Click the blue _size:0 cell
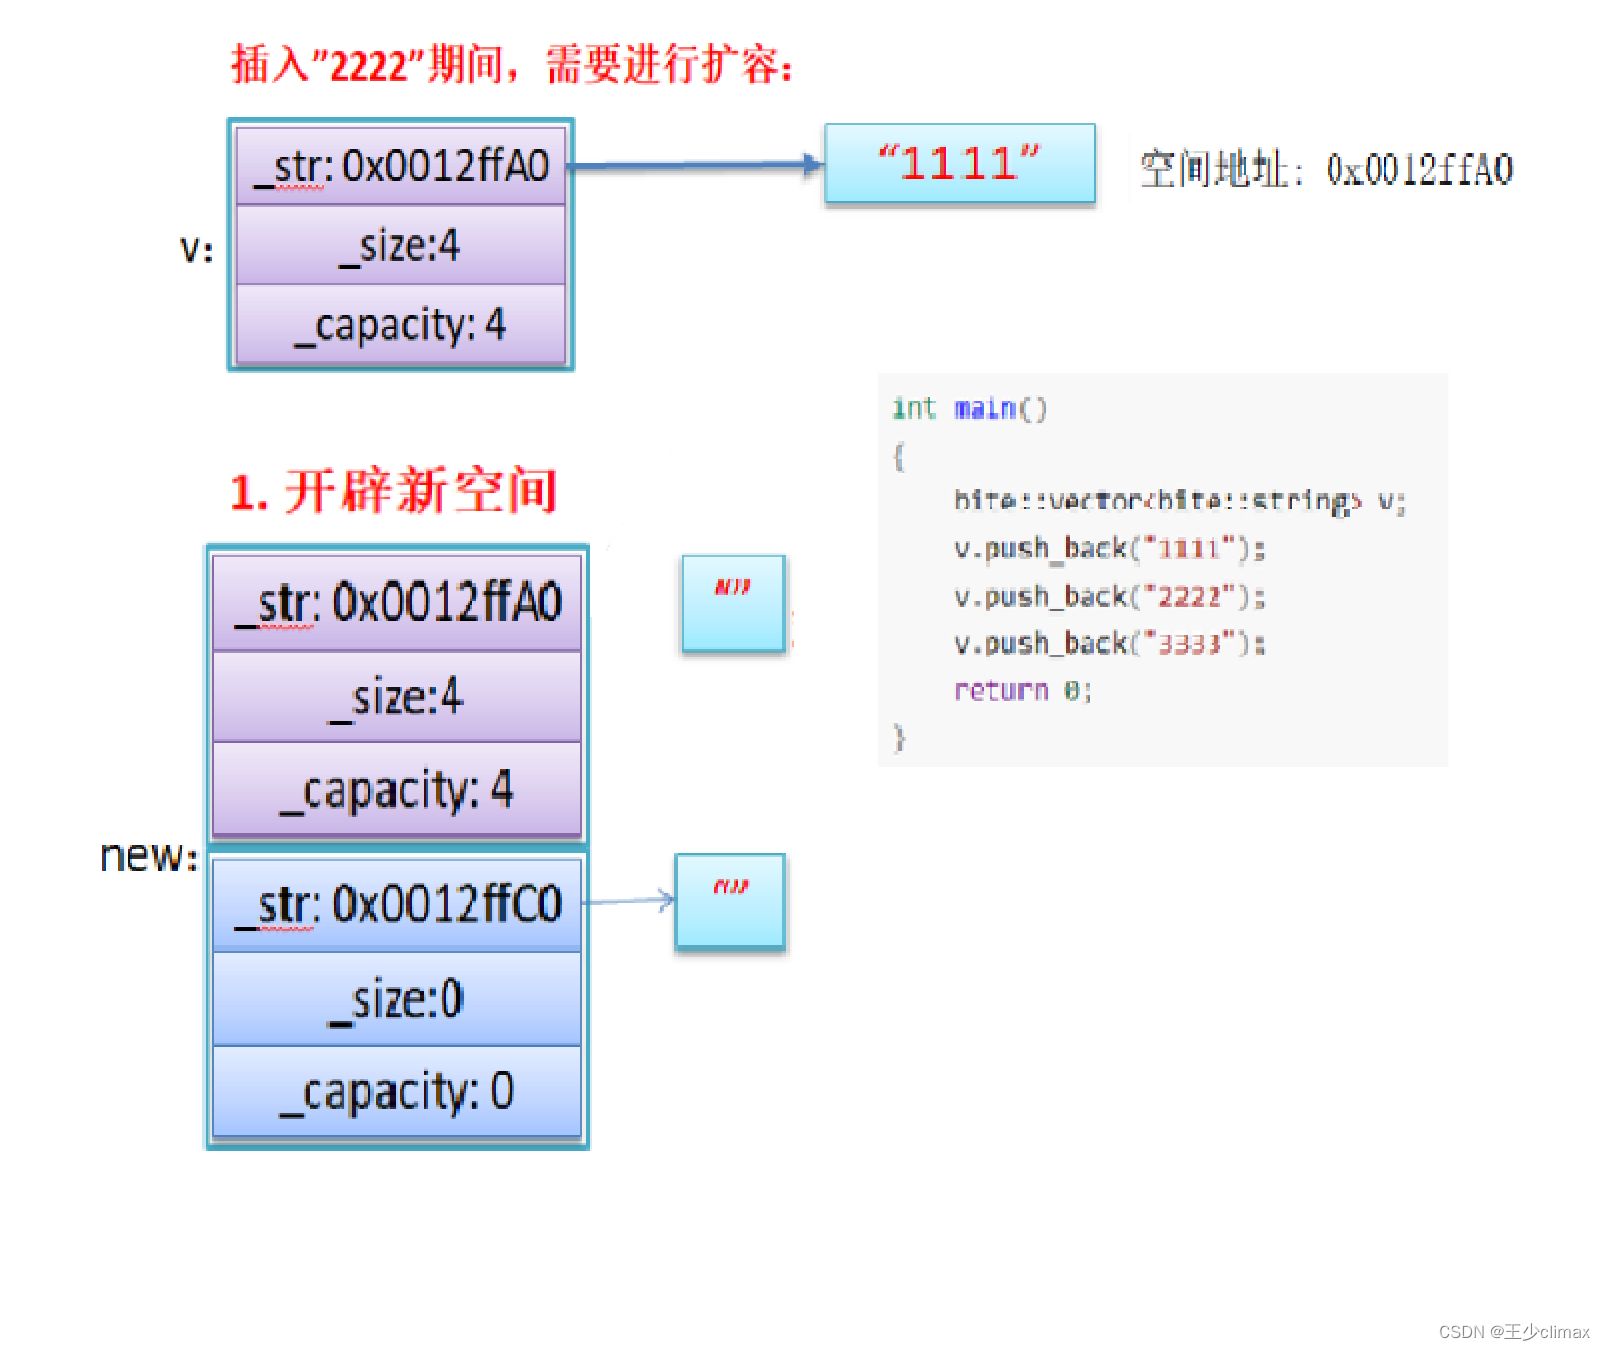The width and height of the screenshot is (1605, 1350). click(x=397, y=999)
